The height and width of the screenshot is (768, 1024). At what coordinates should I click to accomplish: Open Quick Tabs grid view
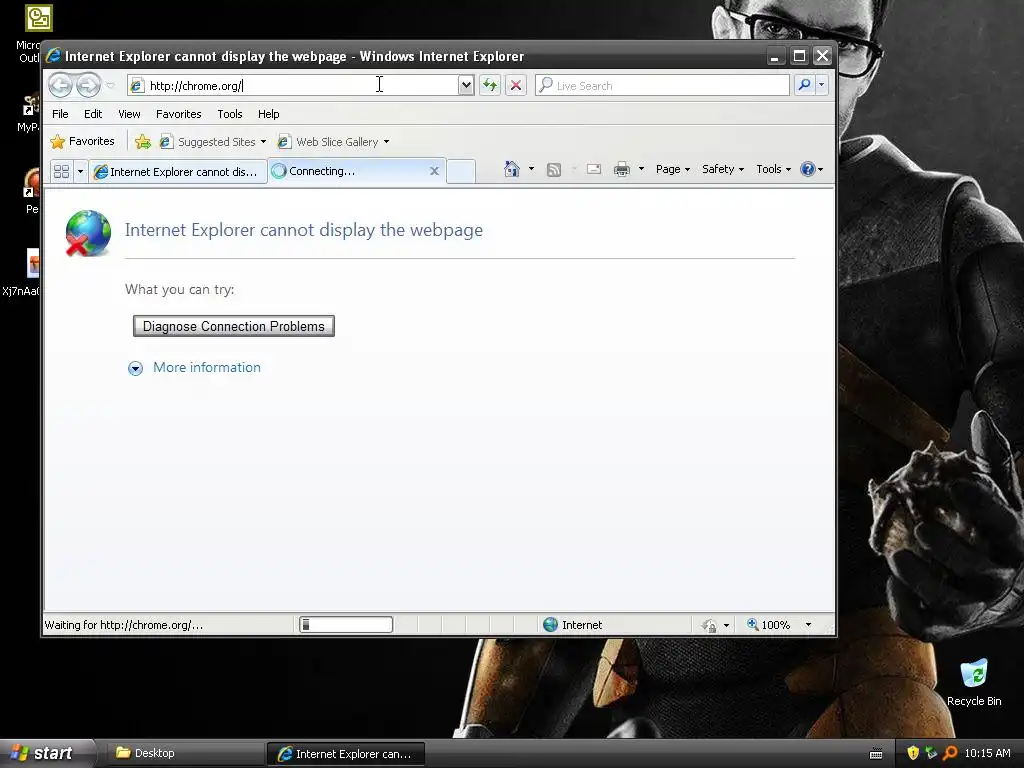(x=61, y=171)
